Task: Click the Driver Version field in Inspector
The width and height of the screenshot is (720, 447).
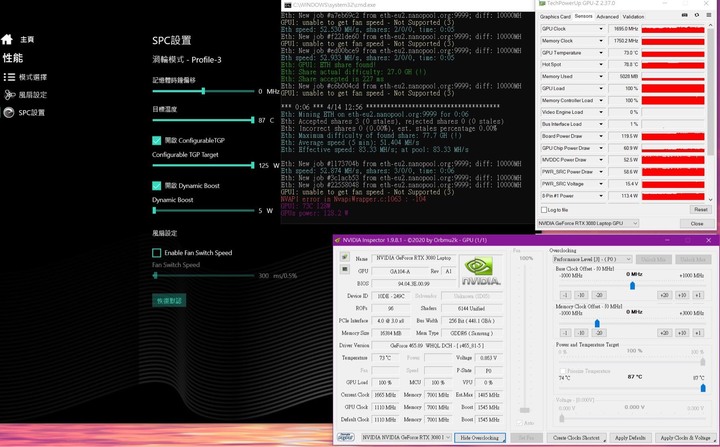Action: [437, 345]
